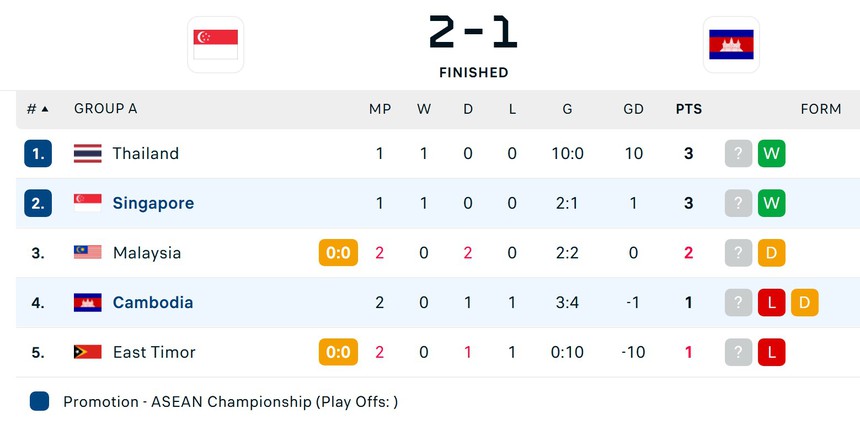Click the Singapore team logo at top
Viewport: 860px width, 424px height.
[215, 45]
